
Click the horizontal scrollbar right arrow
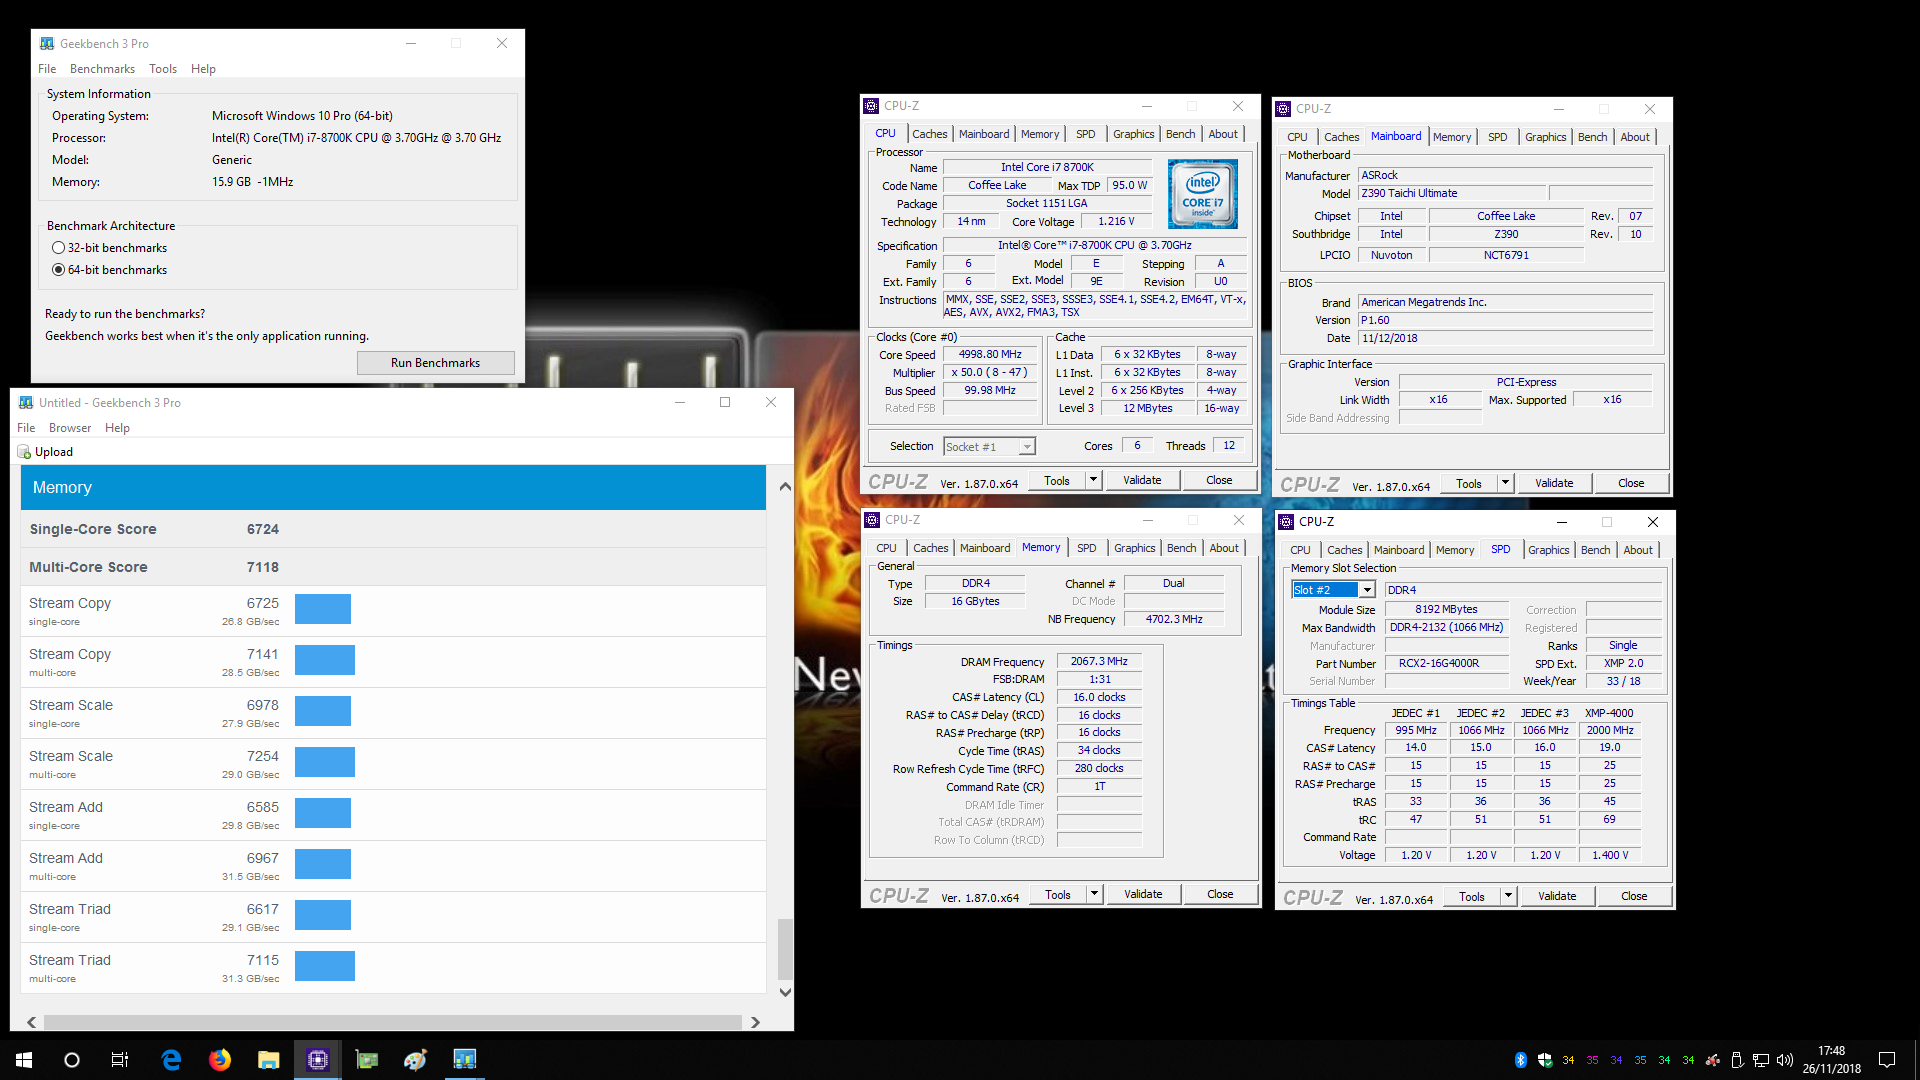[755, 1022]
